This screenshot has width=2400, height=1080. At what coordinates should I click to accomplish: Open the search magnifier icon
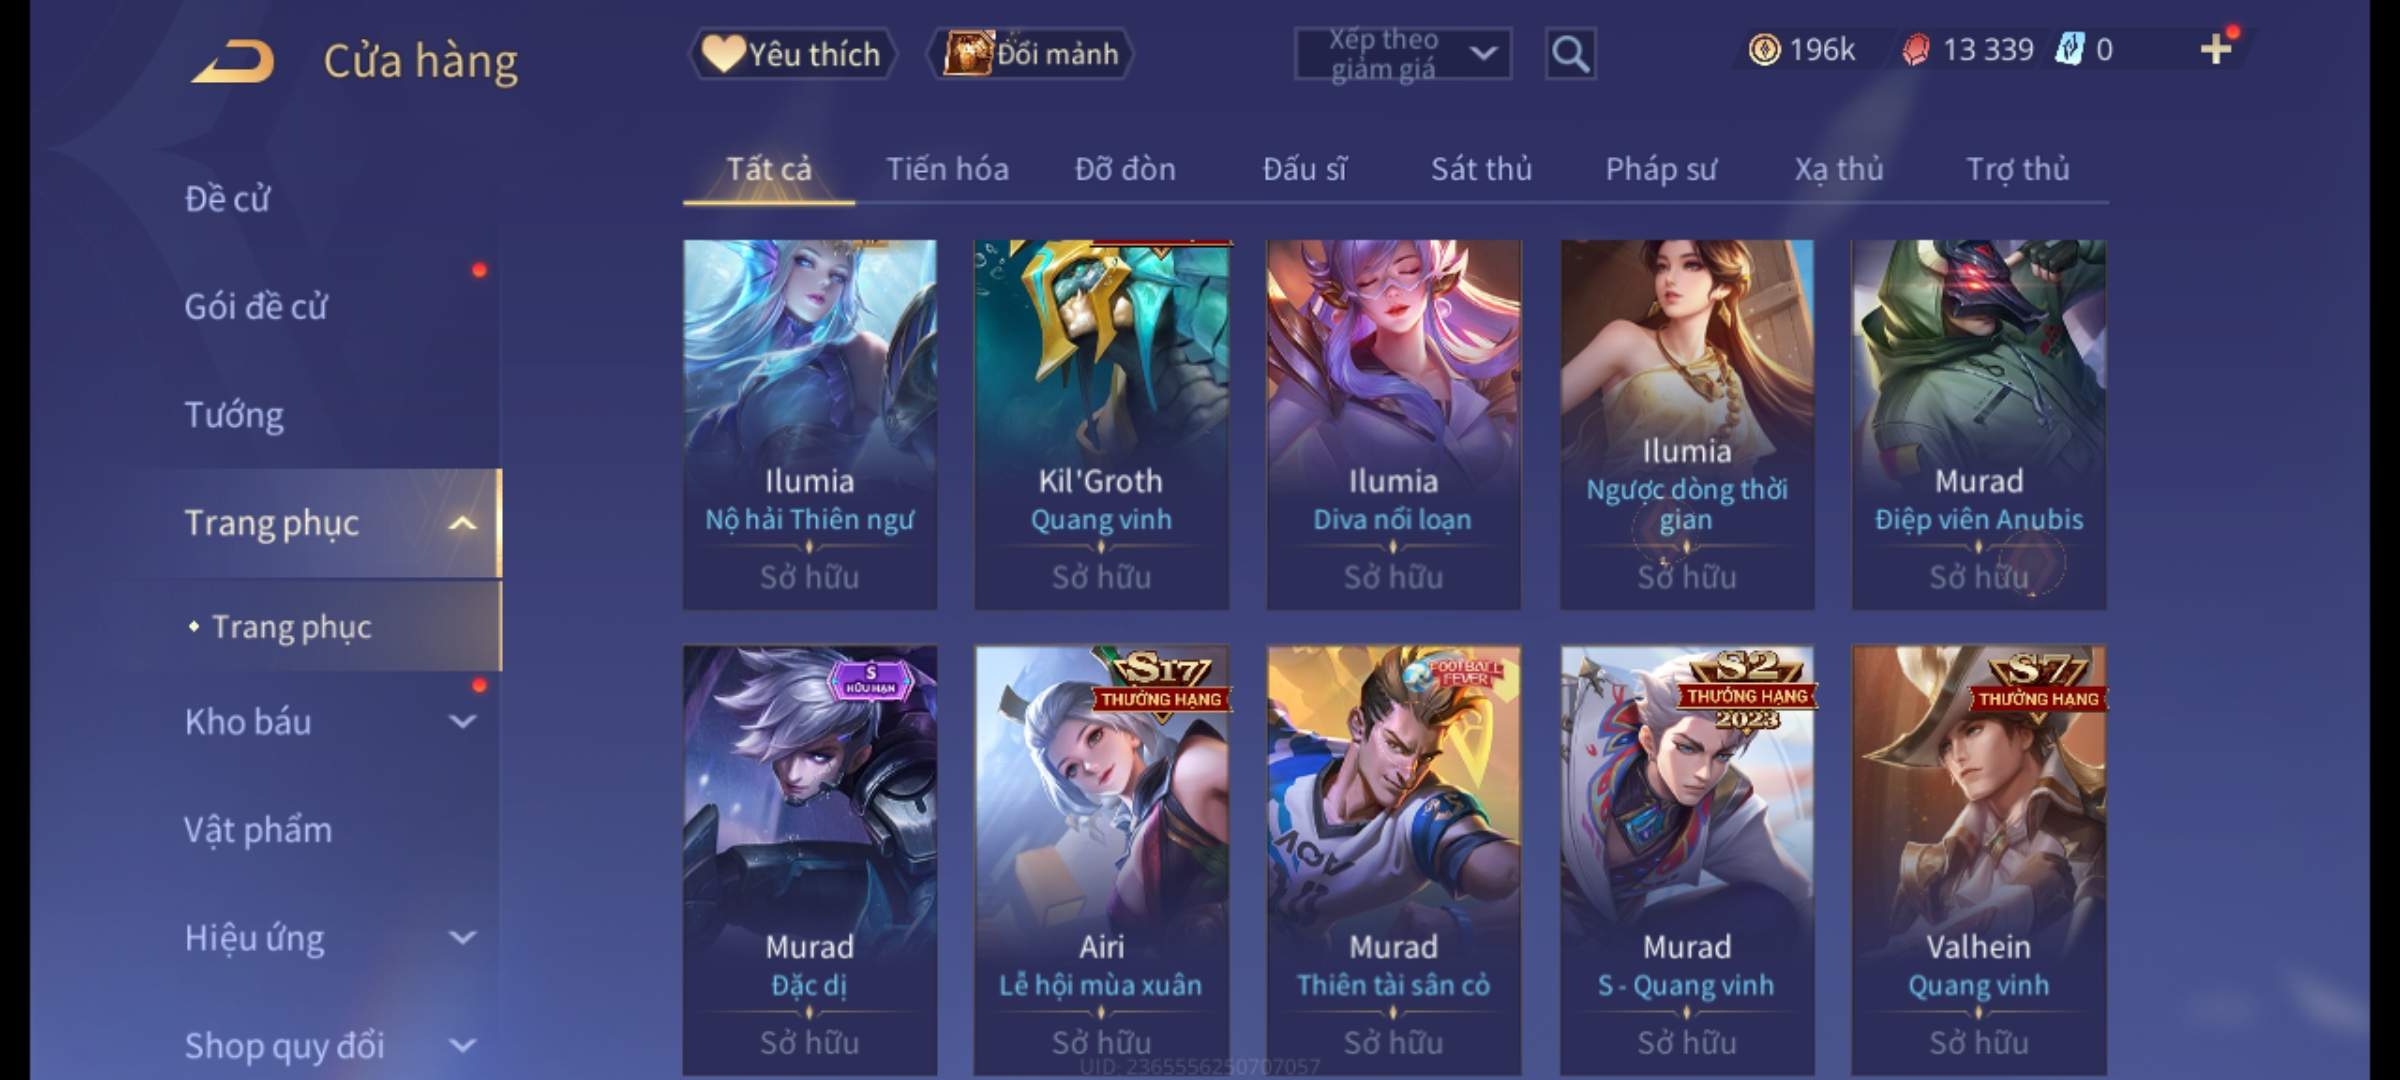[x=1570, y=54]
